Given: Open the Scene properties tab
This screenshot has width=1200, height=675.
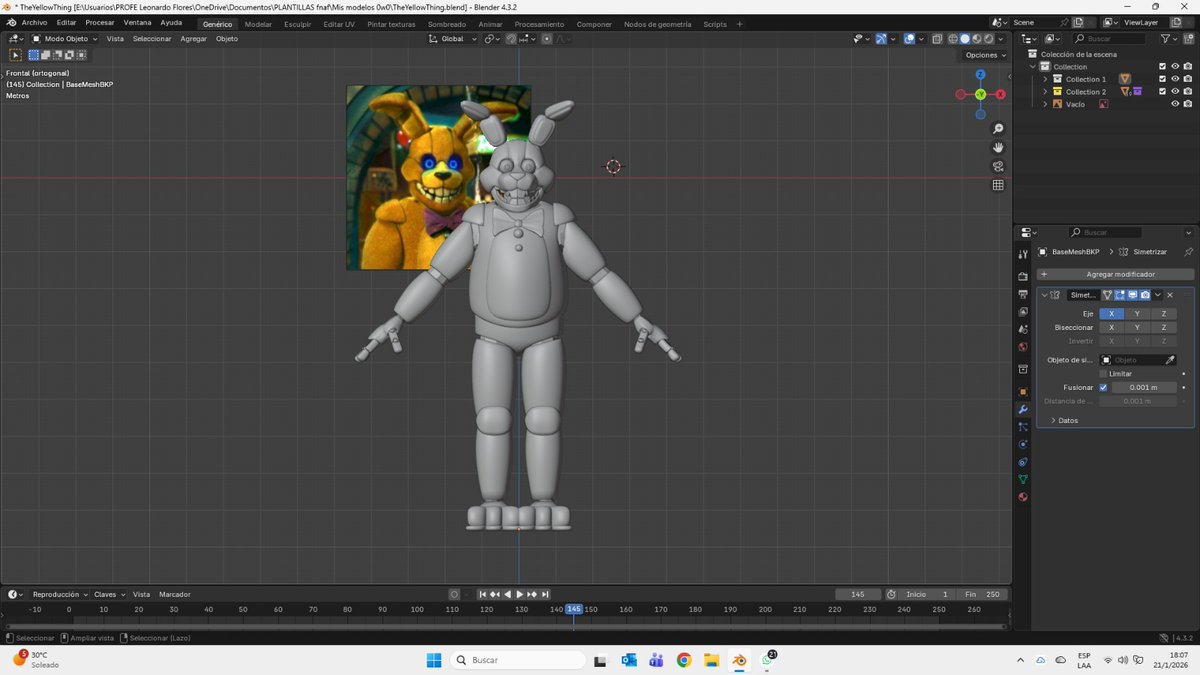Looking at the screenshot, I should pos(1023,329).
